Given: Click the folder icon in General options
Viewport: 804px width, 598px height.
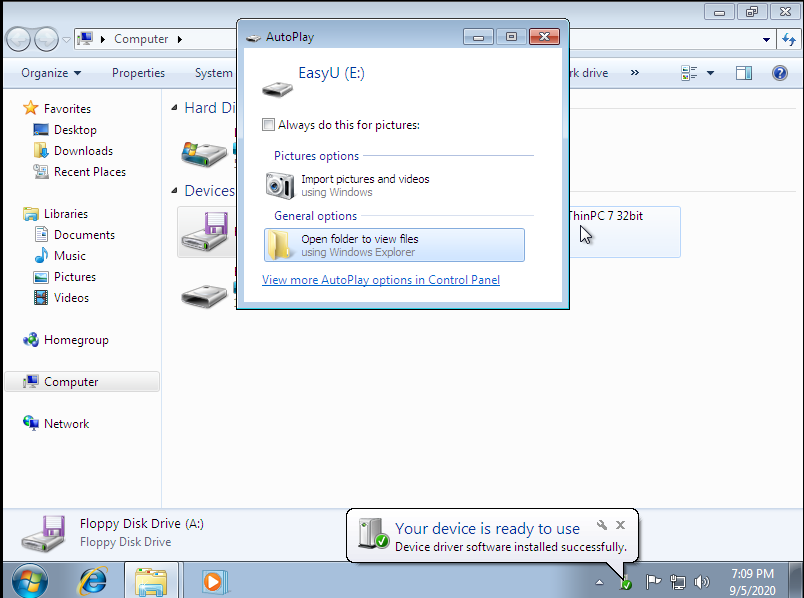Looking at the screenshot, I should 280,245.
